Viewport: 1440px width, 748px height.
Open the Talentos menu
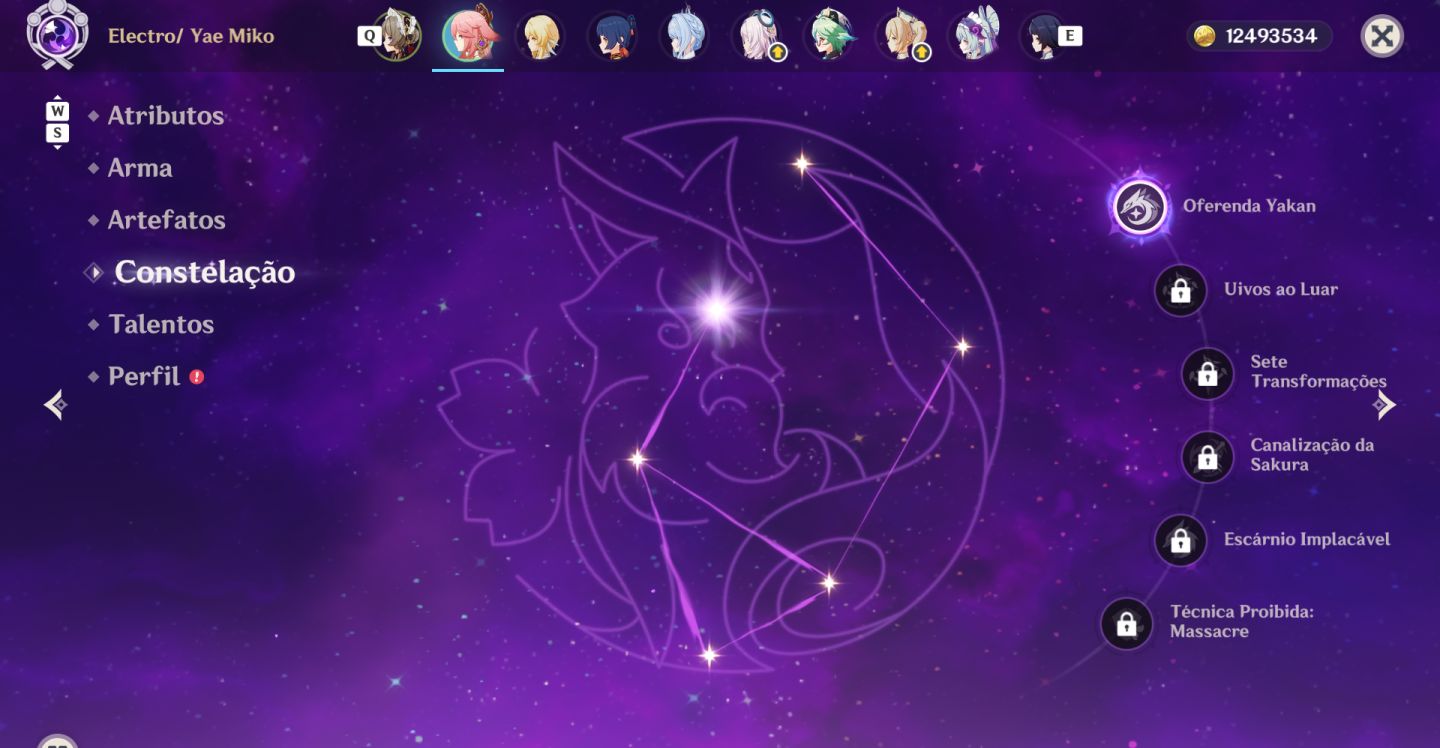[x=161, y=324]
